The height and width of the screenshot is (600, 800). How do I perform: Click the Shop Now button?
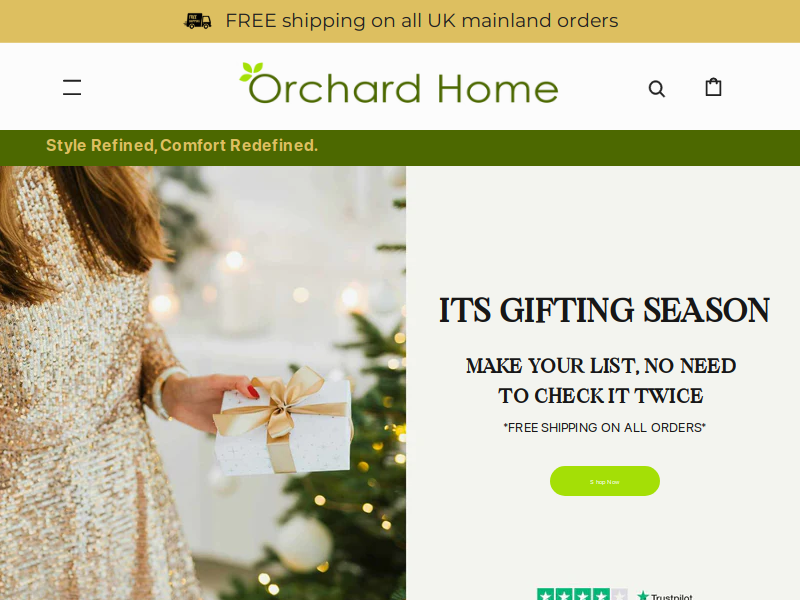(x=605, y=481)
